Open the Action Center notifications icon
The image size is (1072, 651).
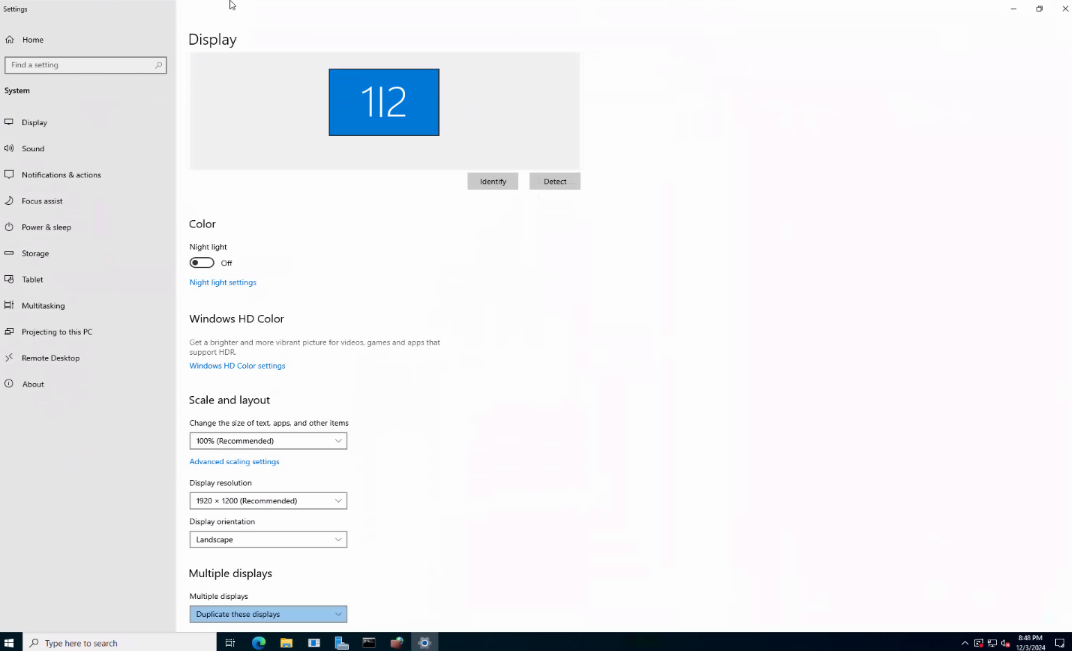coord(1060,643)
